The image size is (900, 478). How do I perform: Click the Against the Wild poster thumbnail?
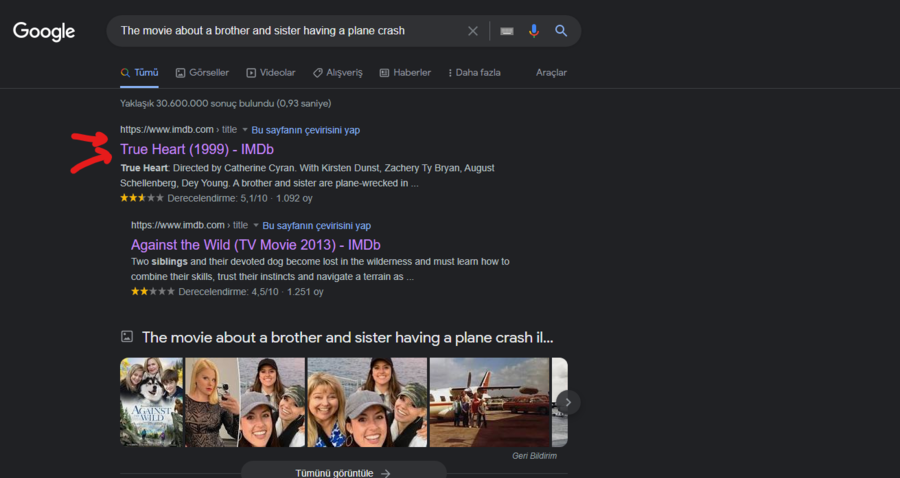(x=151, y=402)
